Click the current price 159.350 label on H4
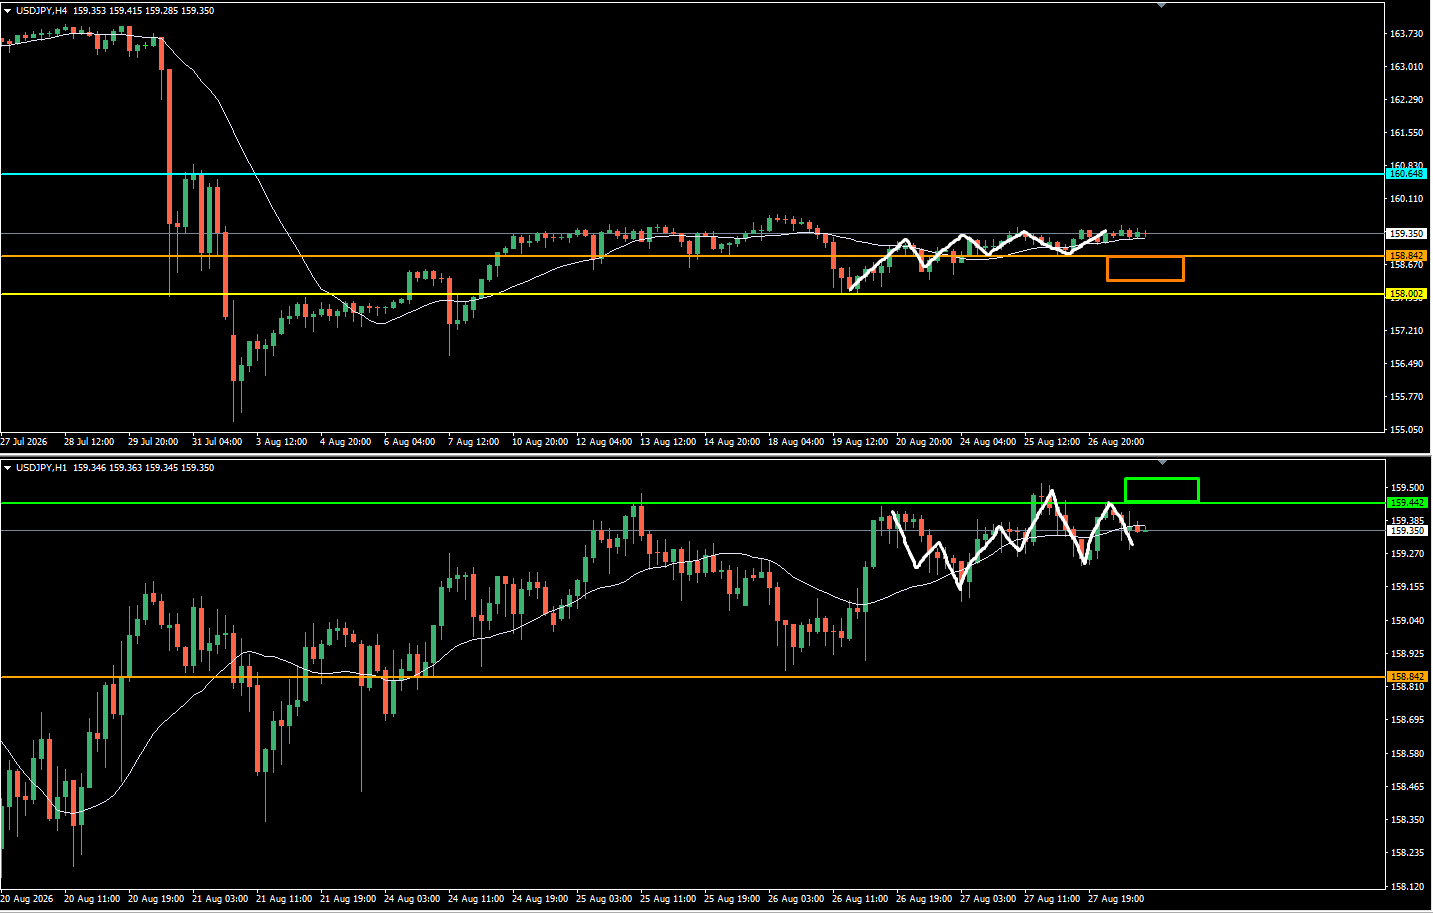 1406,234
